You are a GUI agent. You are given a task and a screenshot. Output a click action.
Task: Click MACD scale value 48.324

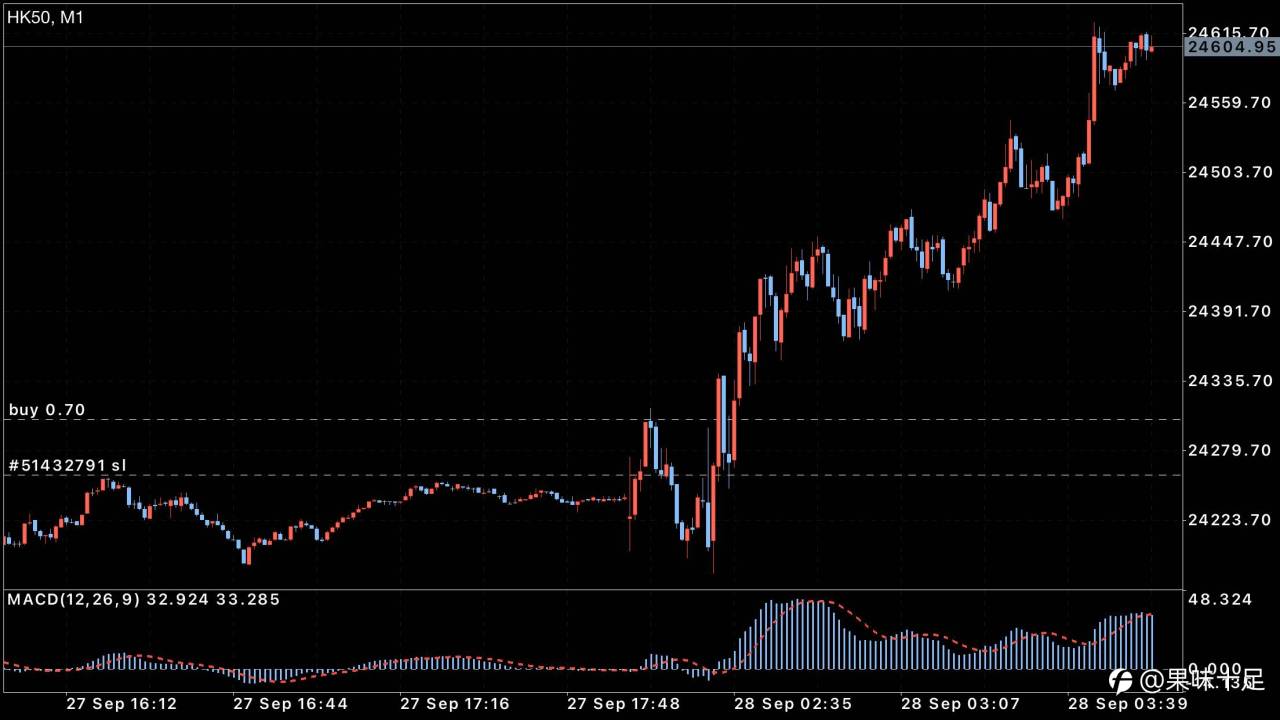pos(1219,599)
